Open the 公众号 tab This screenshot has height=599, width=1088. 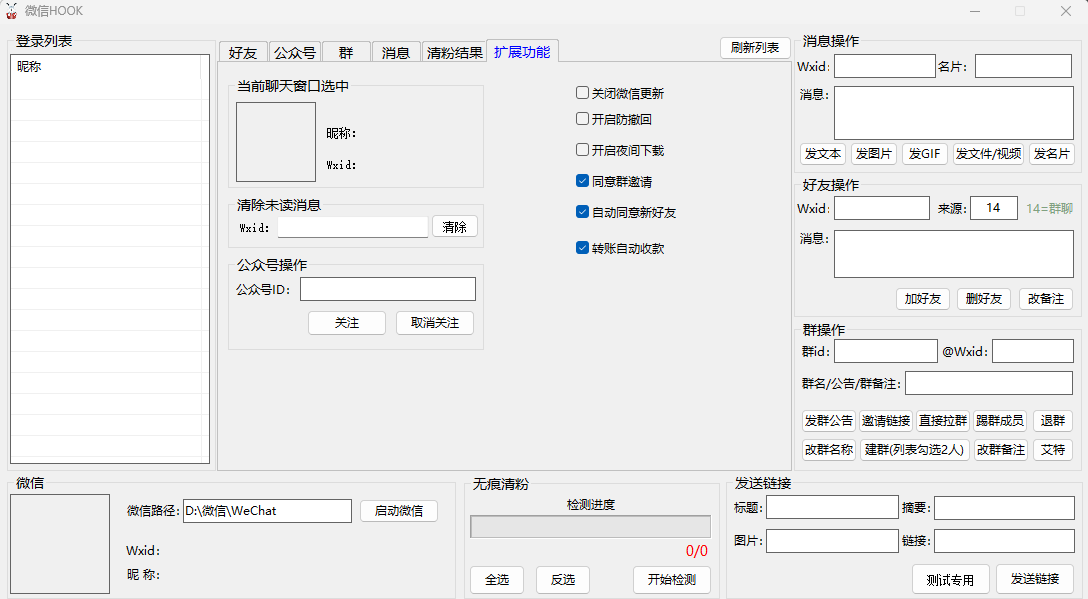[x=295, y=53]
